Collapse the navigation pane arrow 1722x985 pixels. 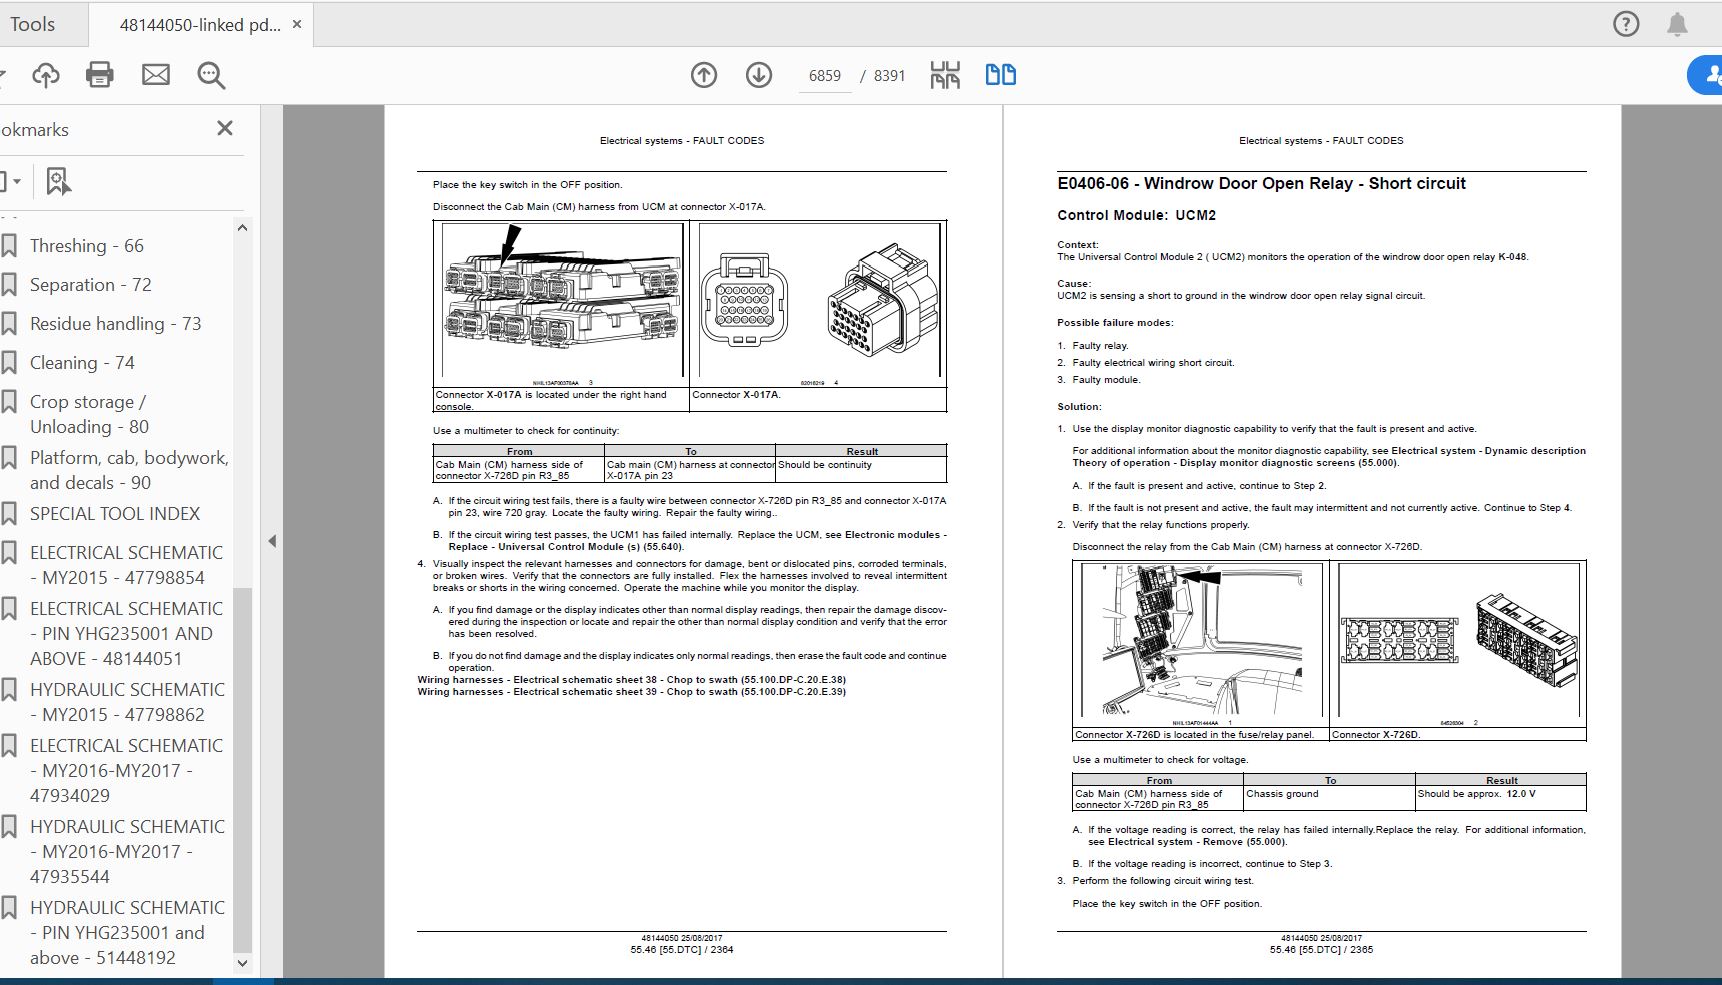pyautogui.click(x=272, y=541)
